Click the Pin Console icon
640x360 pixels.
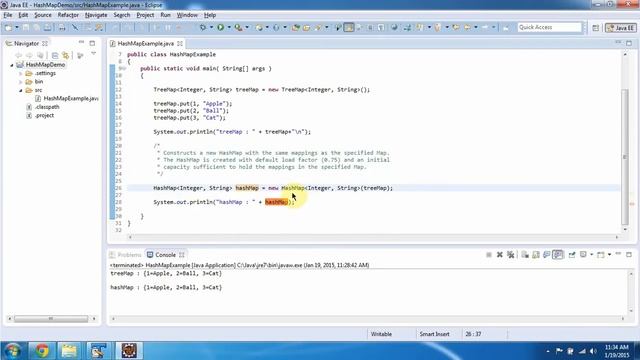coord(572,255)
